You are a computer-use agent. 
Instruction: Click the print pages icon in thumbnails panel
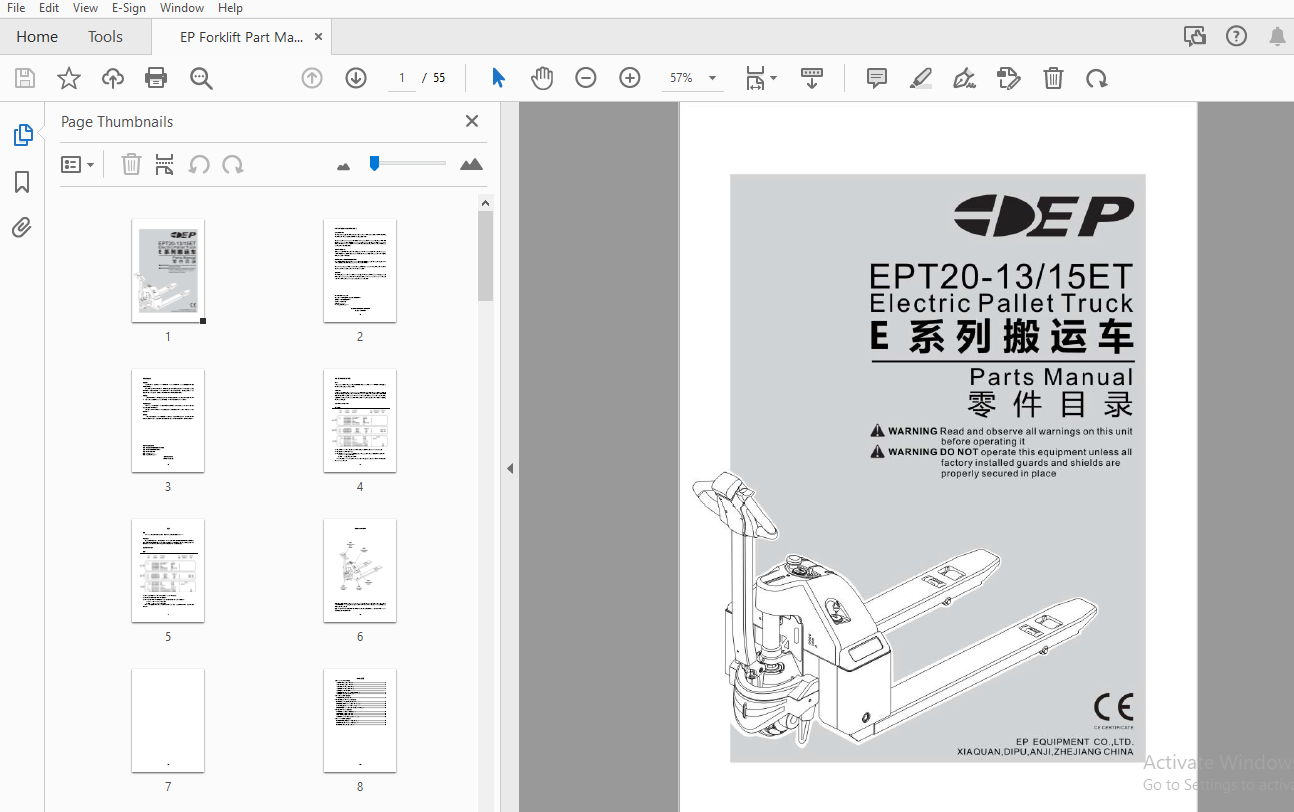165,164
